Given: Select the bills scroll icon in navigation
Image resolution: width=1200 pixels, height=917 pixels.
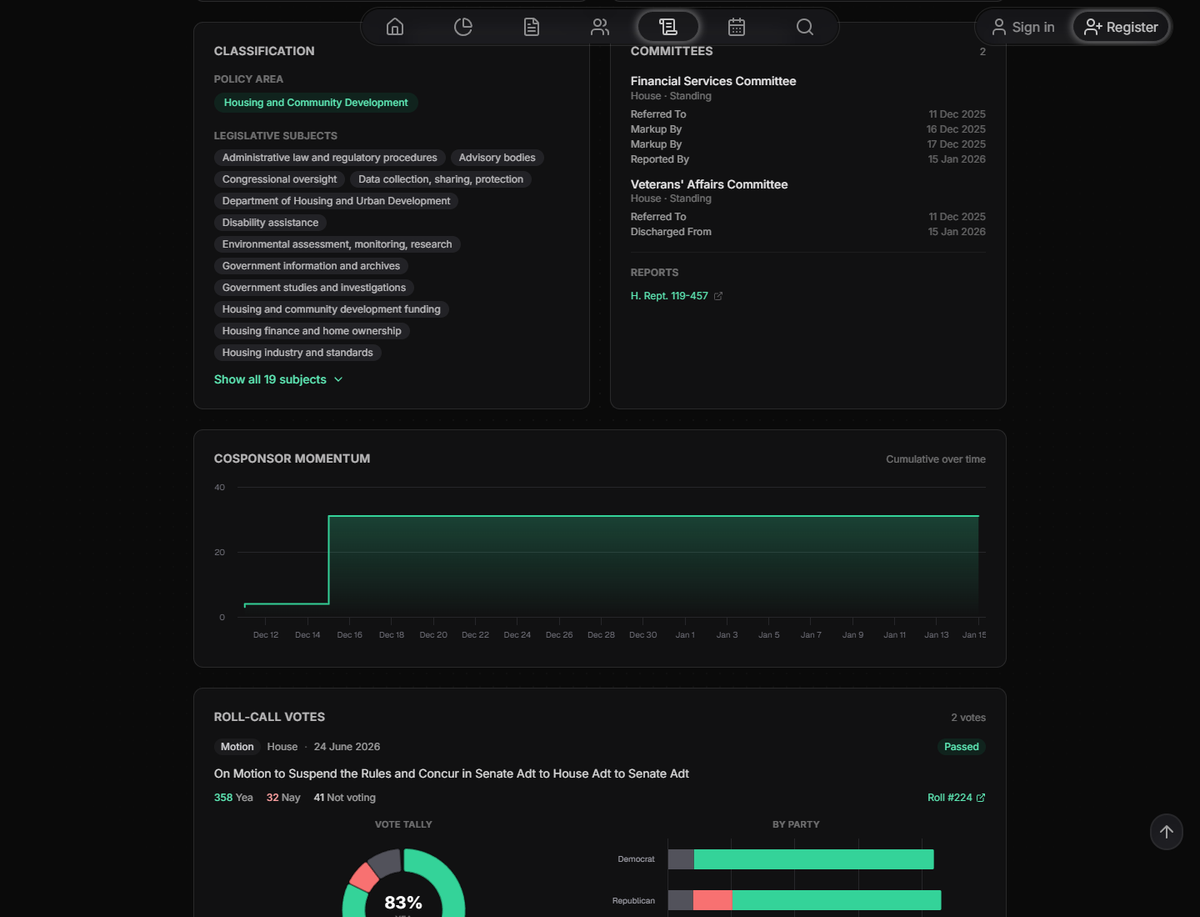Looking at the screenshot, I should pyautogui.click(x=668, y=27).
